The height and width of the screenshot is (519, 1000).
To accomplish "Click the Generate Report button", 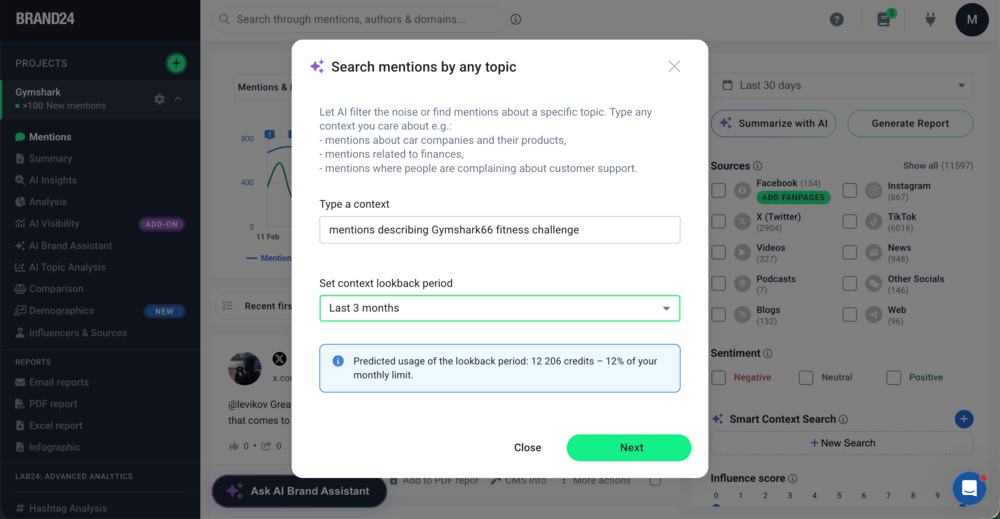I will click(x=909, y=123).
